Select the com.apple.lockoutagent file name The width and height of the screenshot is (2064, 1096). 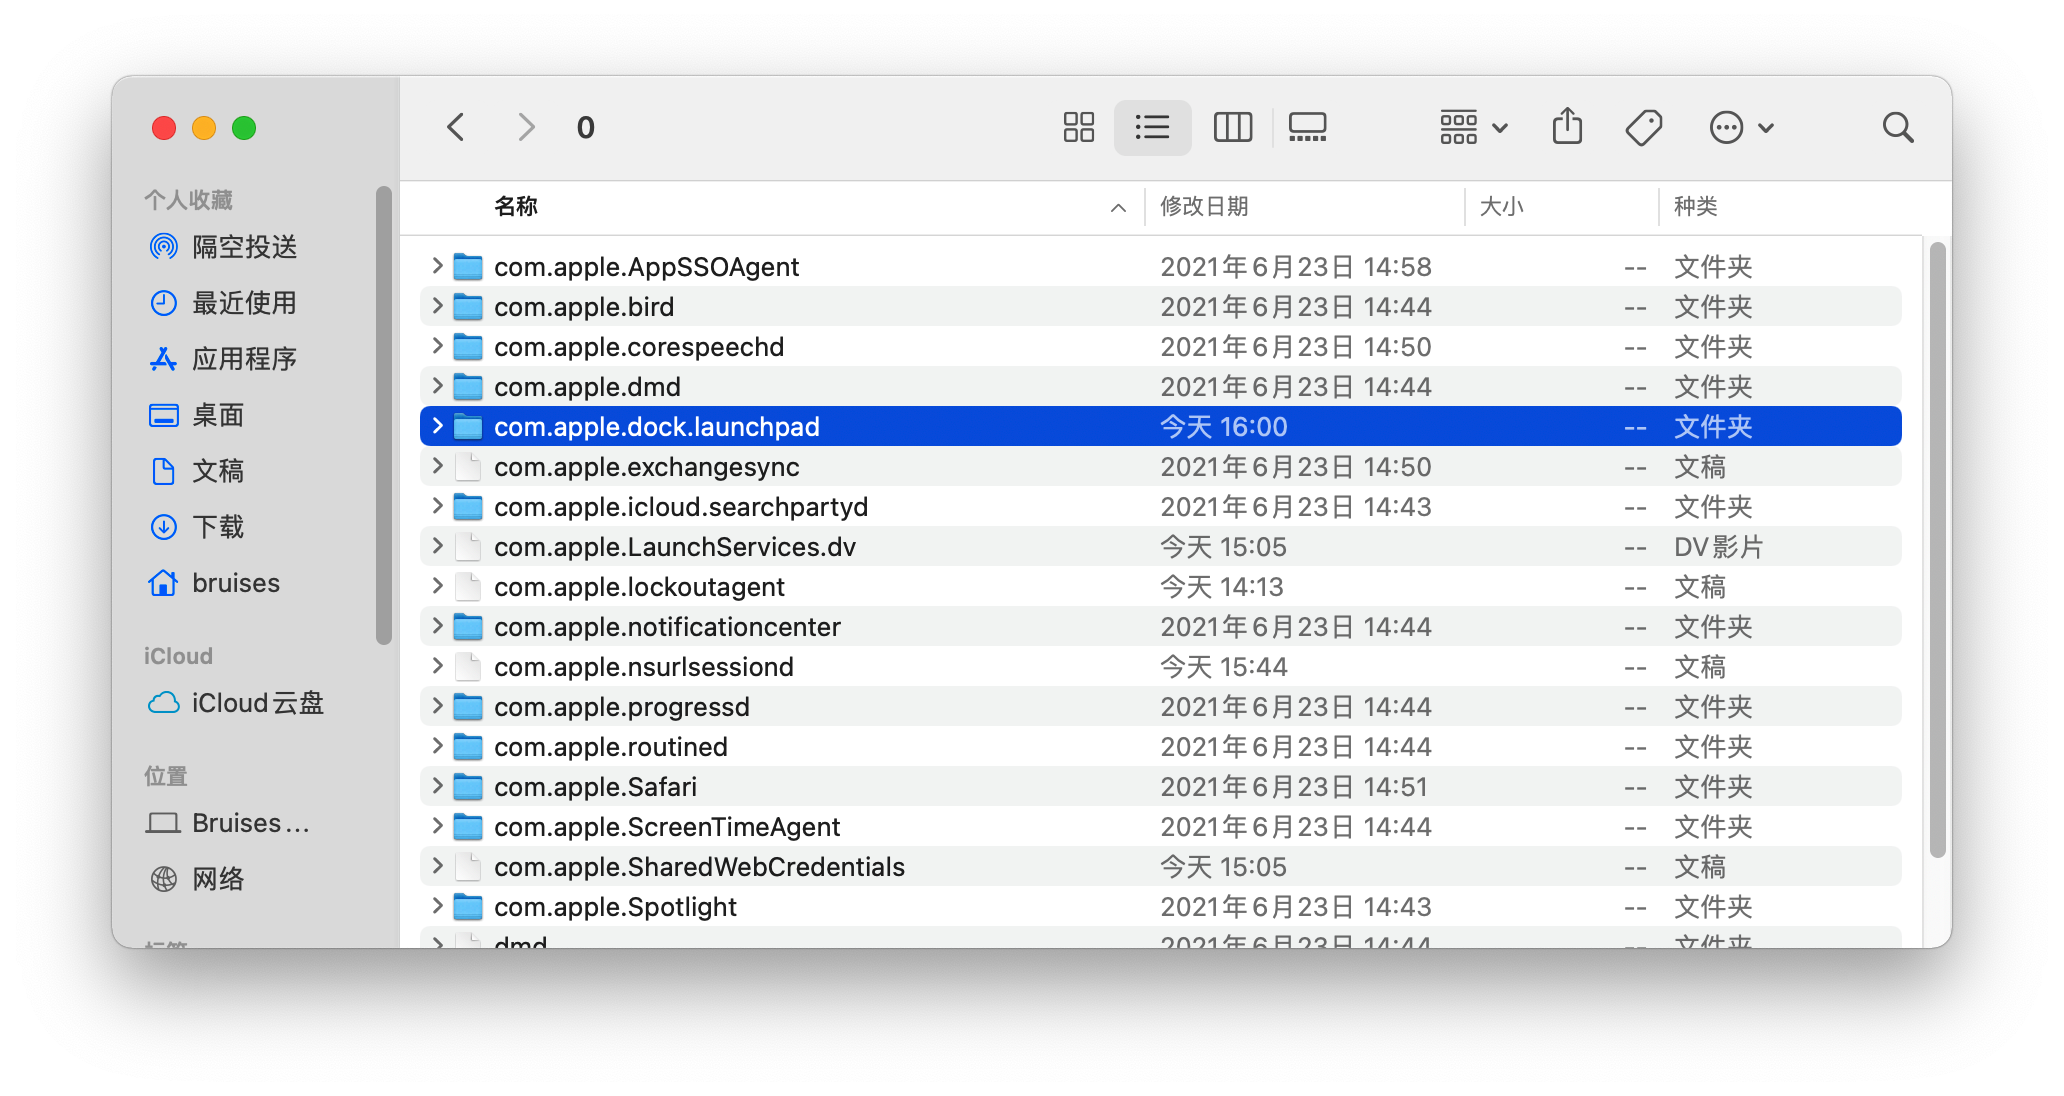tap(639, 587)
